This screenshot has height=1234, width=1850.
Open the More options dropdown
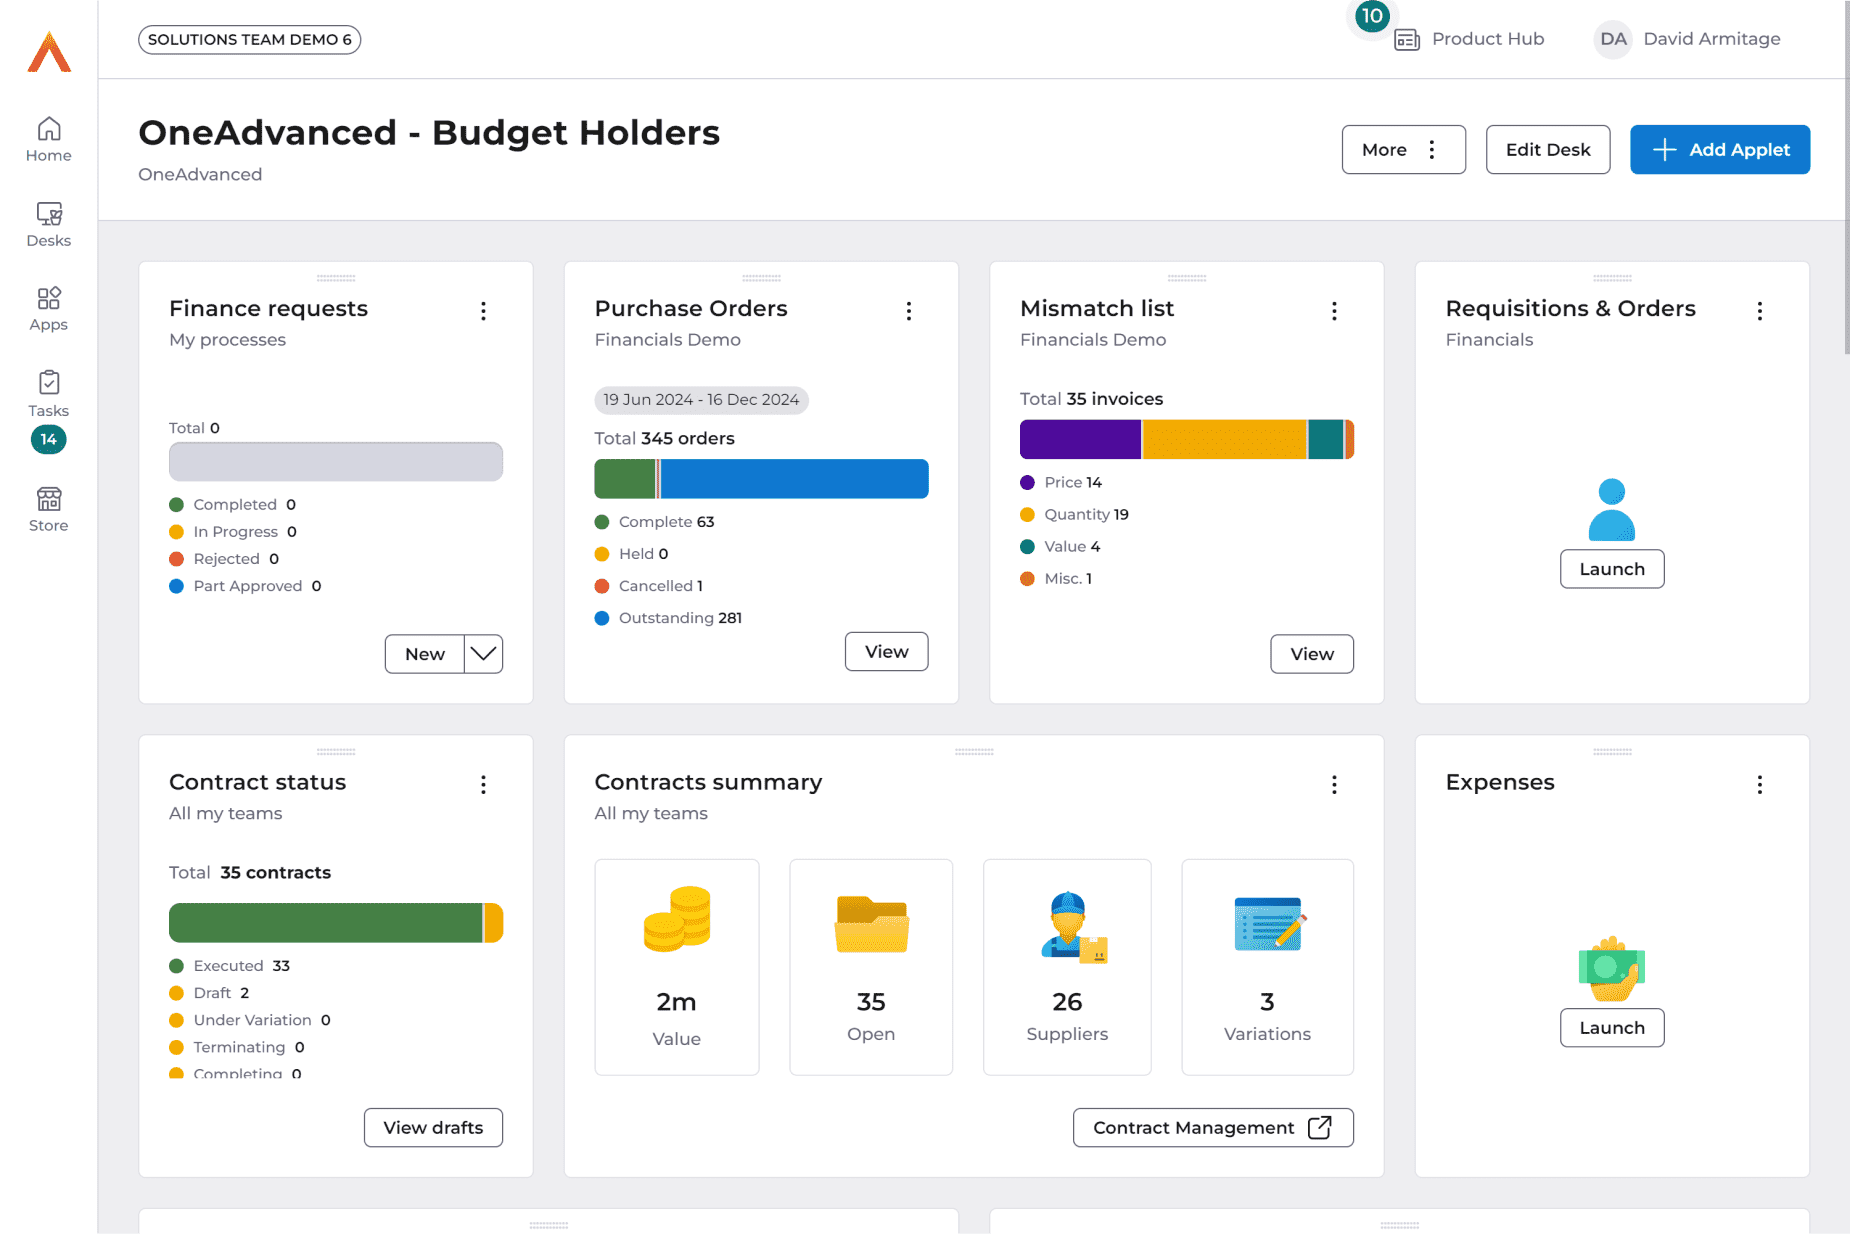coord(1403,150)
